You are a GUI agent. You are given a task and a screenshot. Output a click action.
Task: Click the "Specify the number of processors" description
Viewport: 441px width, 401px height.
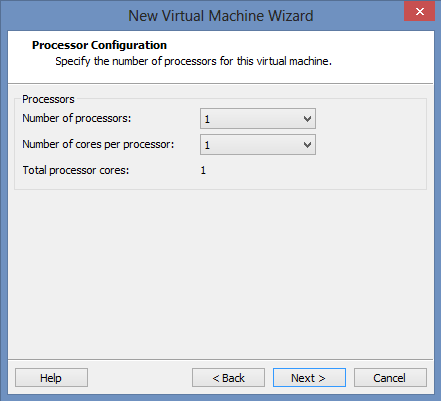tap(193, 61)
